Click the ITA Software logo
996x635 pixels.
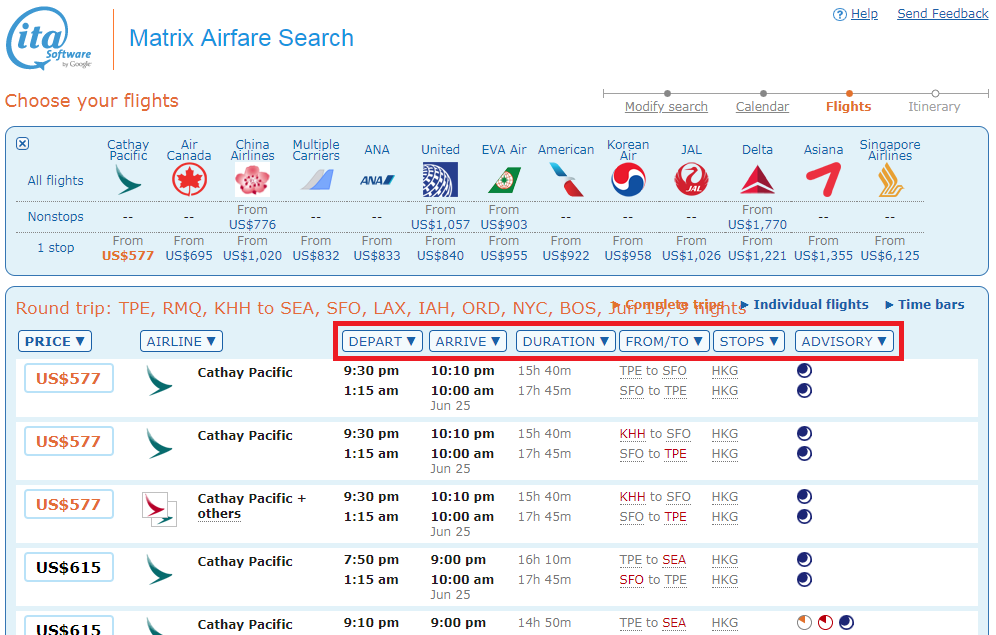48,38
